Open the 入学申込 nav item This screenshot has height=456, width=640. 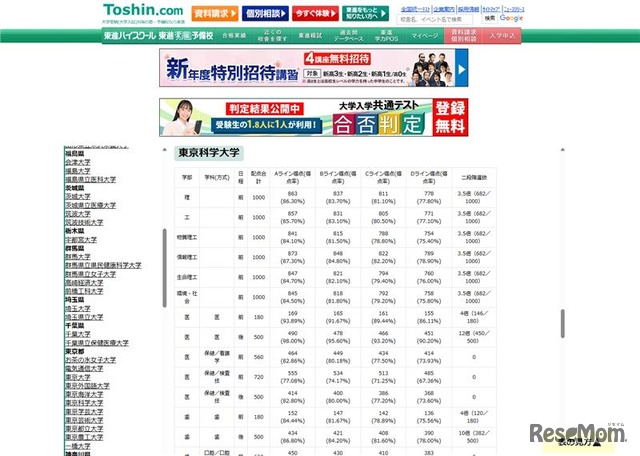502,36
